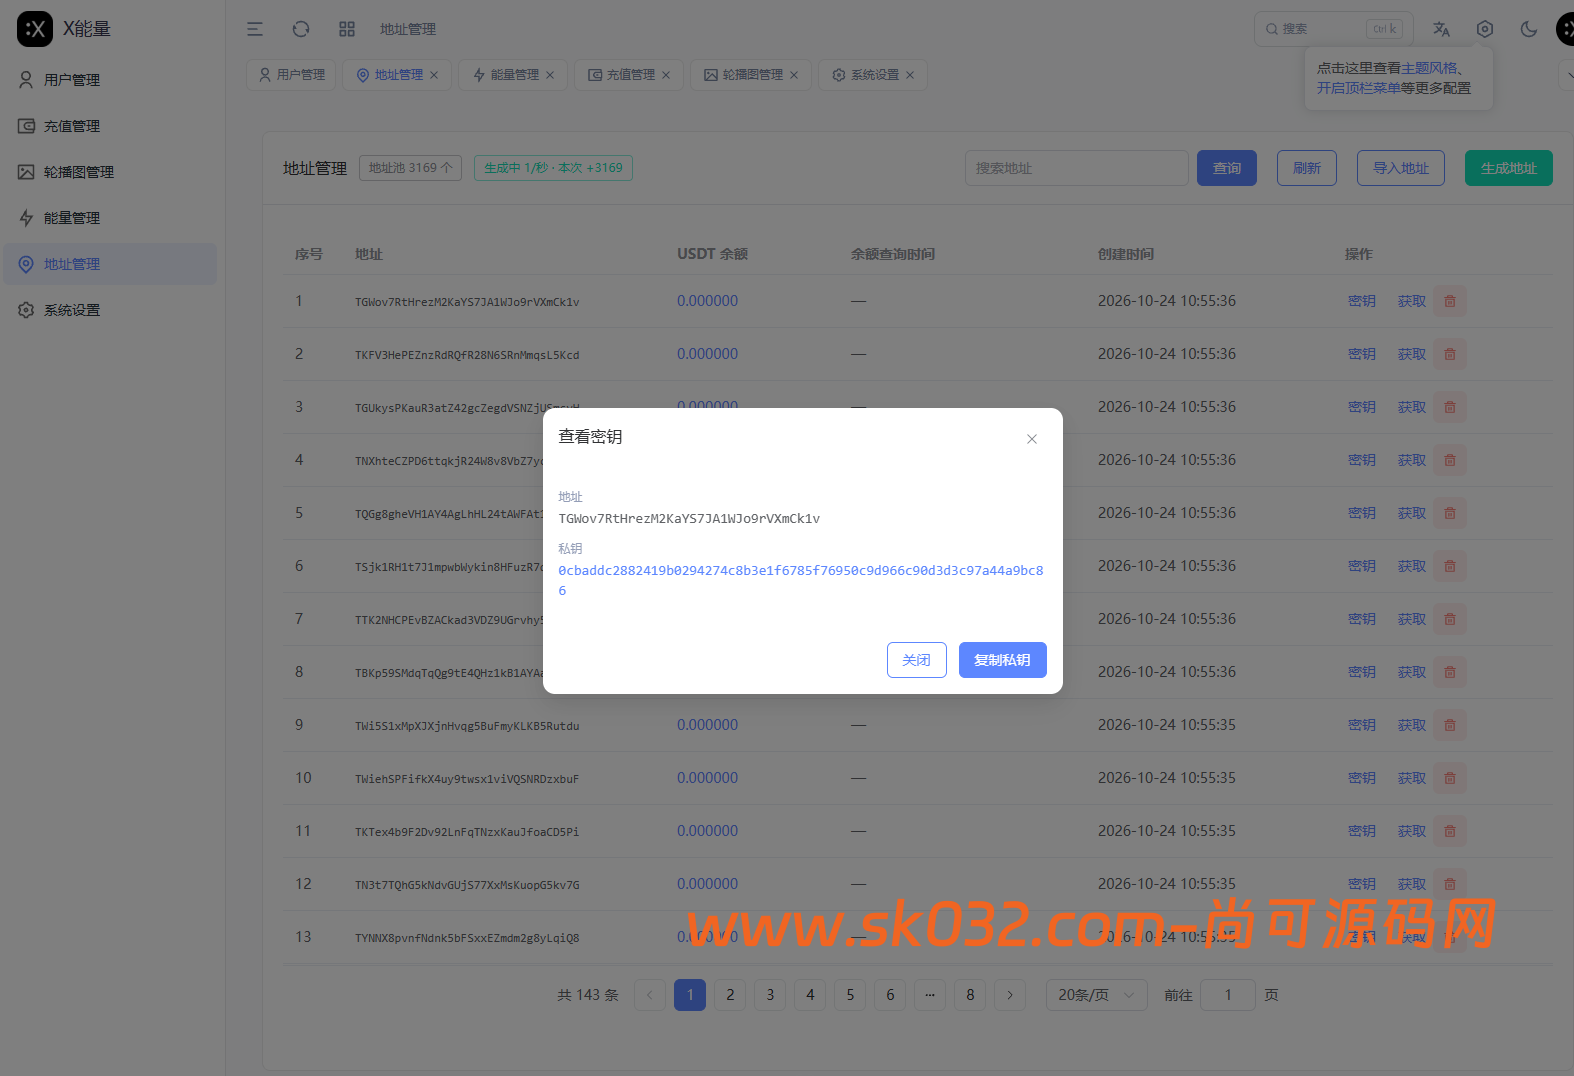Go to page 3 in pagination
The width and height of the screenshot is (1574, 1076).
pyautogui.click(x=770, y=995)
